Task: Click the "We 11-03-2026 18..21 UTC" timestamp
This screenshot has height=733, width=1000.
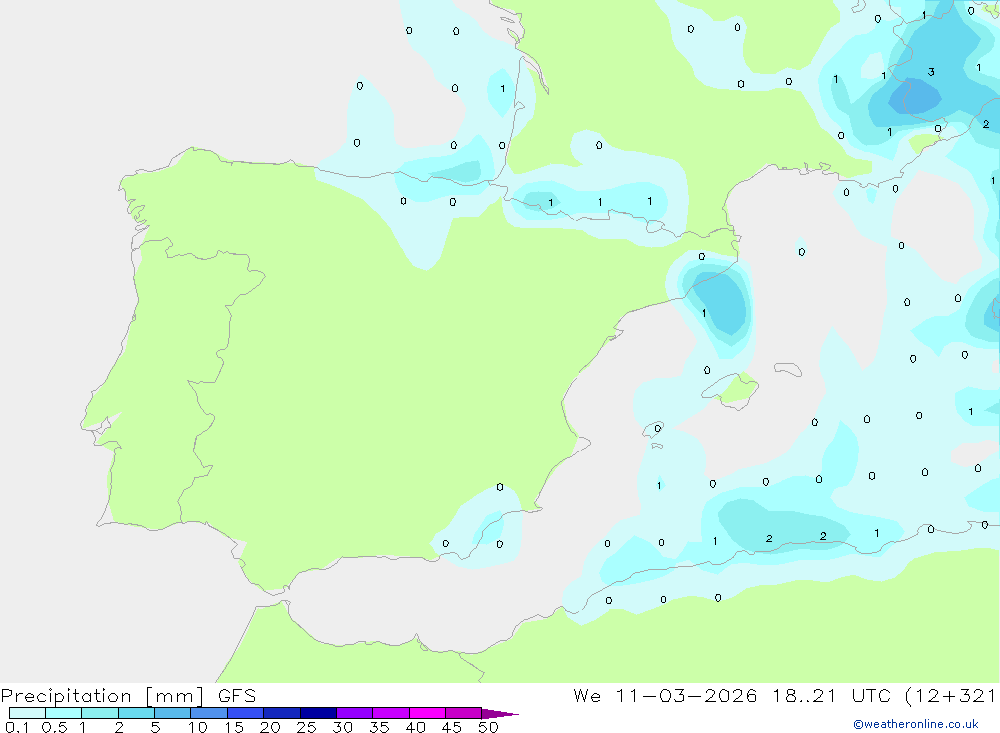Action: (x=732, y=695)
